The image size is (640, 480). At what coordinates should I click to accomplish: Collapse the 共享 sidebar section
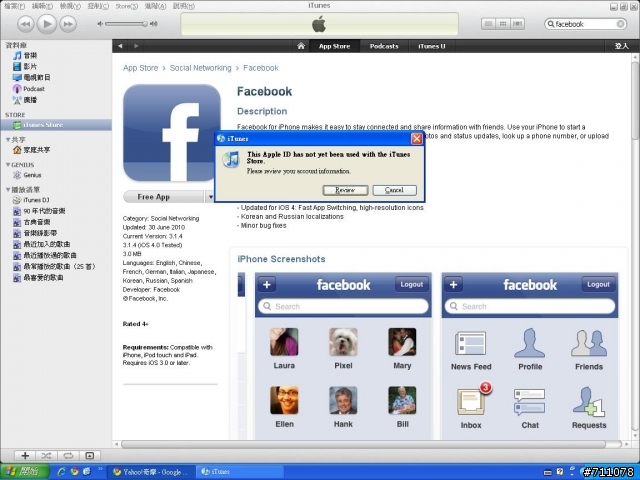pyautogui.click(x=8, y=140)
